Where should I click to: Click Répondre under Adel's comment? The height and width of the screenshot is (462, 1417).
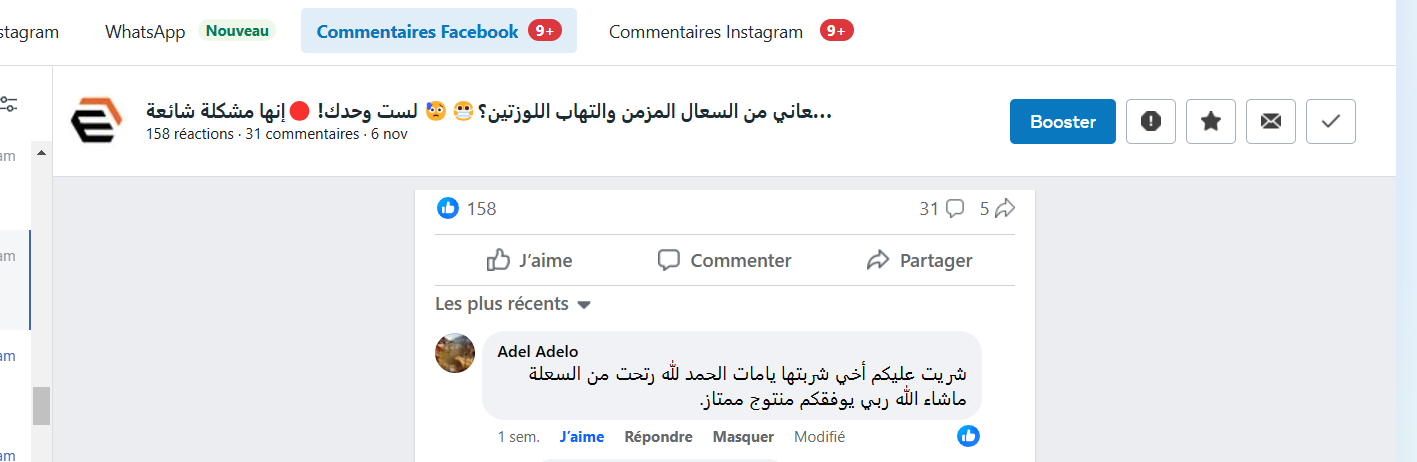click(658, 437)
